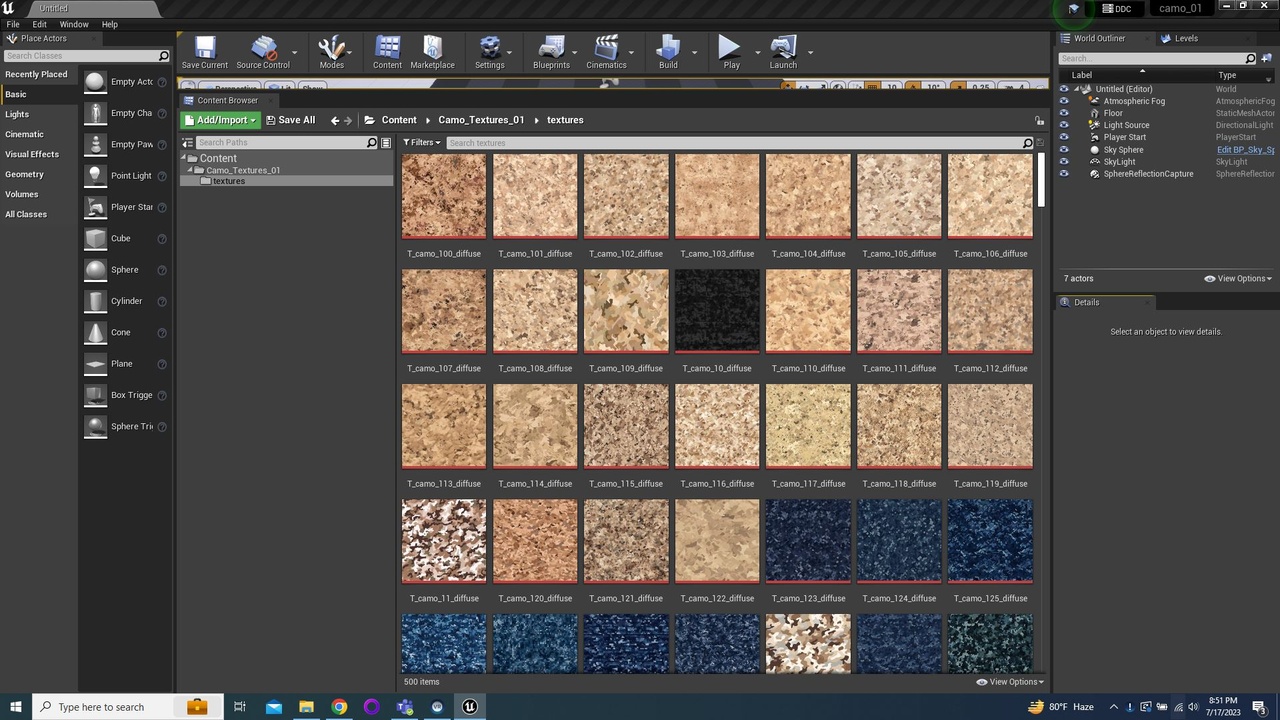Toggle visibility of Player Start actor
This screenshot has height=720, width=1280.
[1064, 137]
